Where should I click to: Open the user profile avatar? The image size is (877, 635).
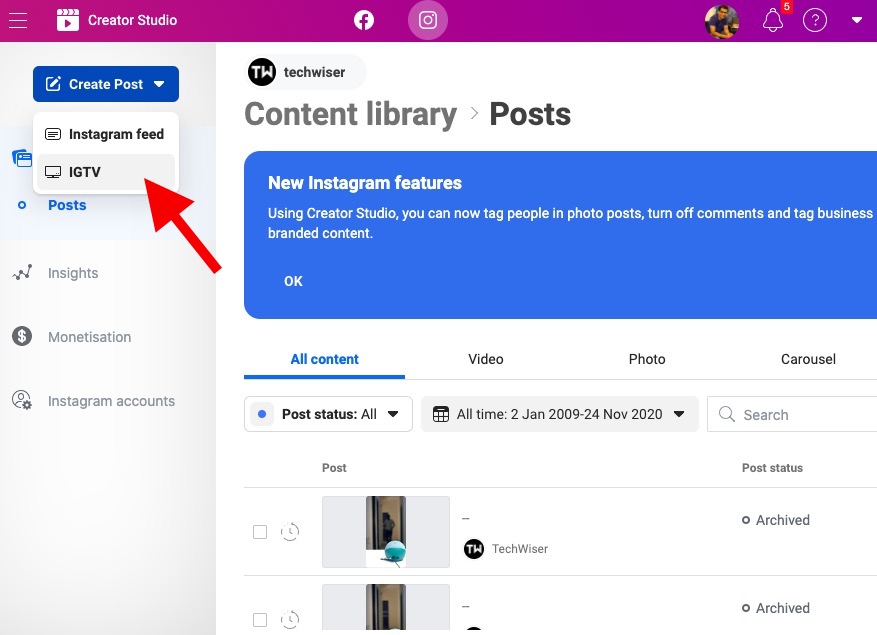[x=722, y=21]
